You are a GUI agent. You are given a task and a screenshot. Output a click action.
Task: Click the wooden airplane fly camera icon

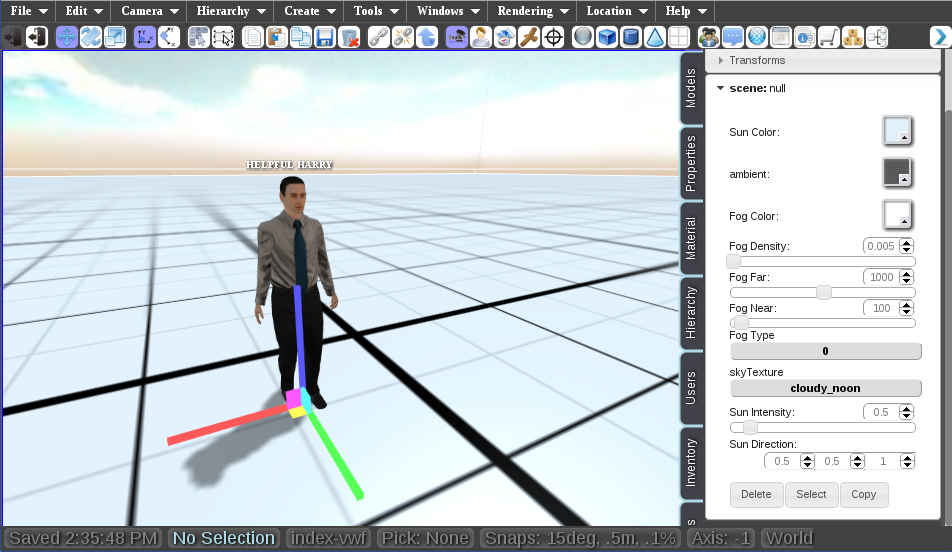pos(529,37)
